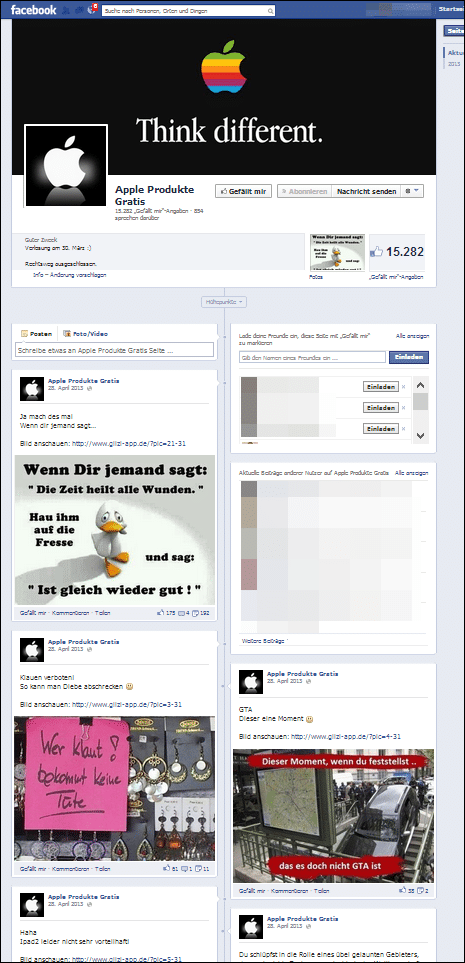
Task: Open the notifications globe icon with red badge
Action: pyautogui.click(x=93, y=9)
